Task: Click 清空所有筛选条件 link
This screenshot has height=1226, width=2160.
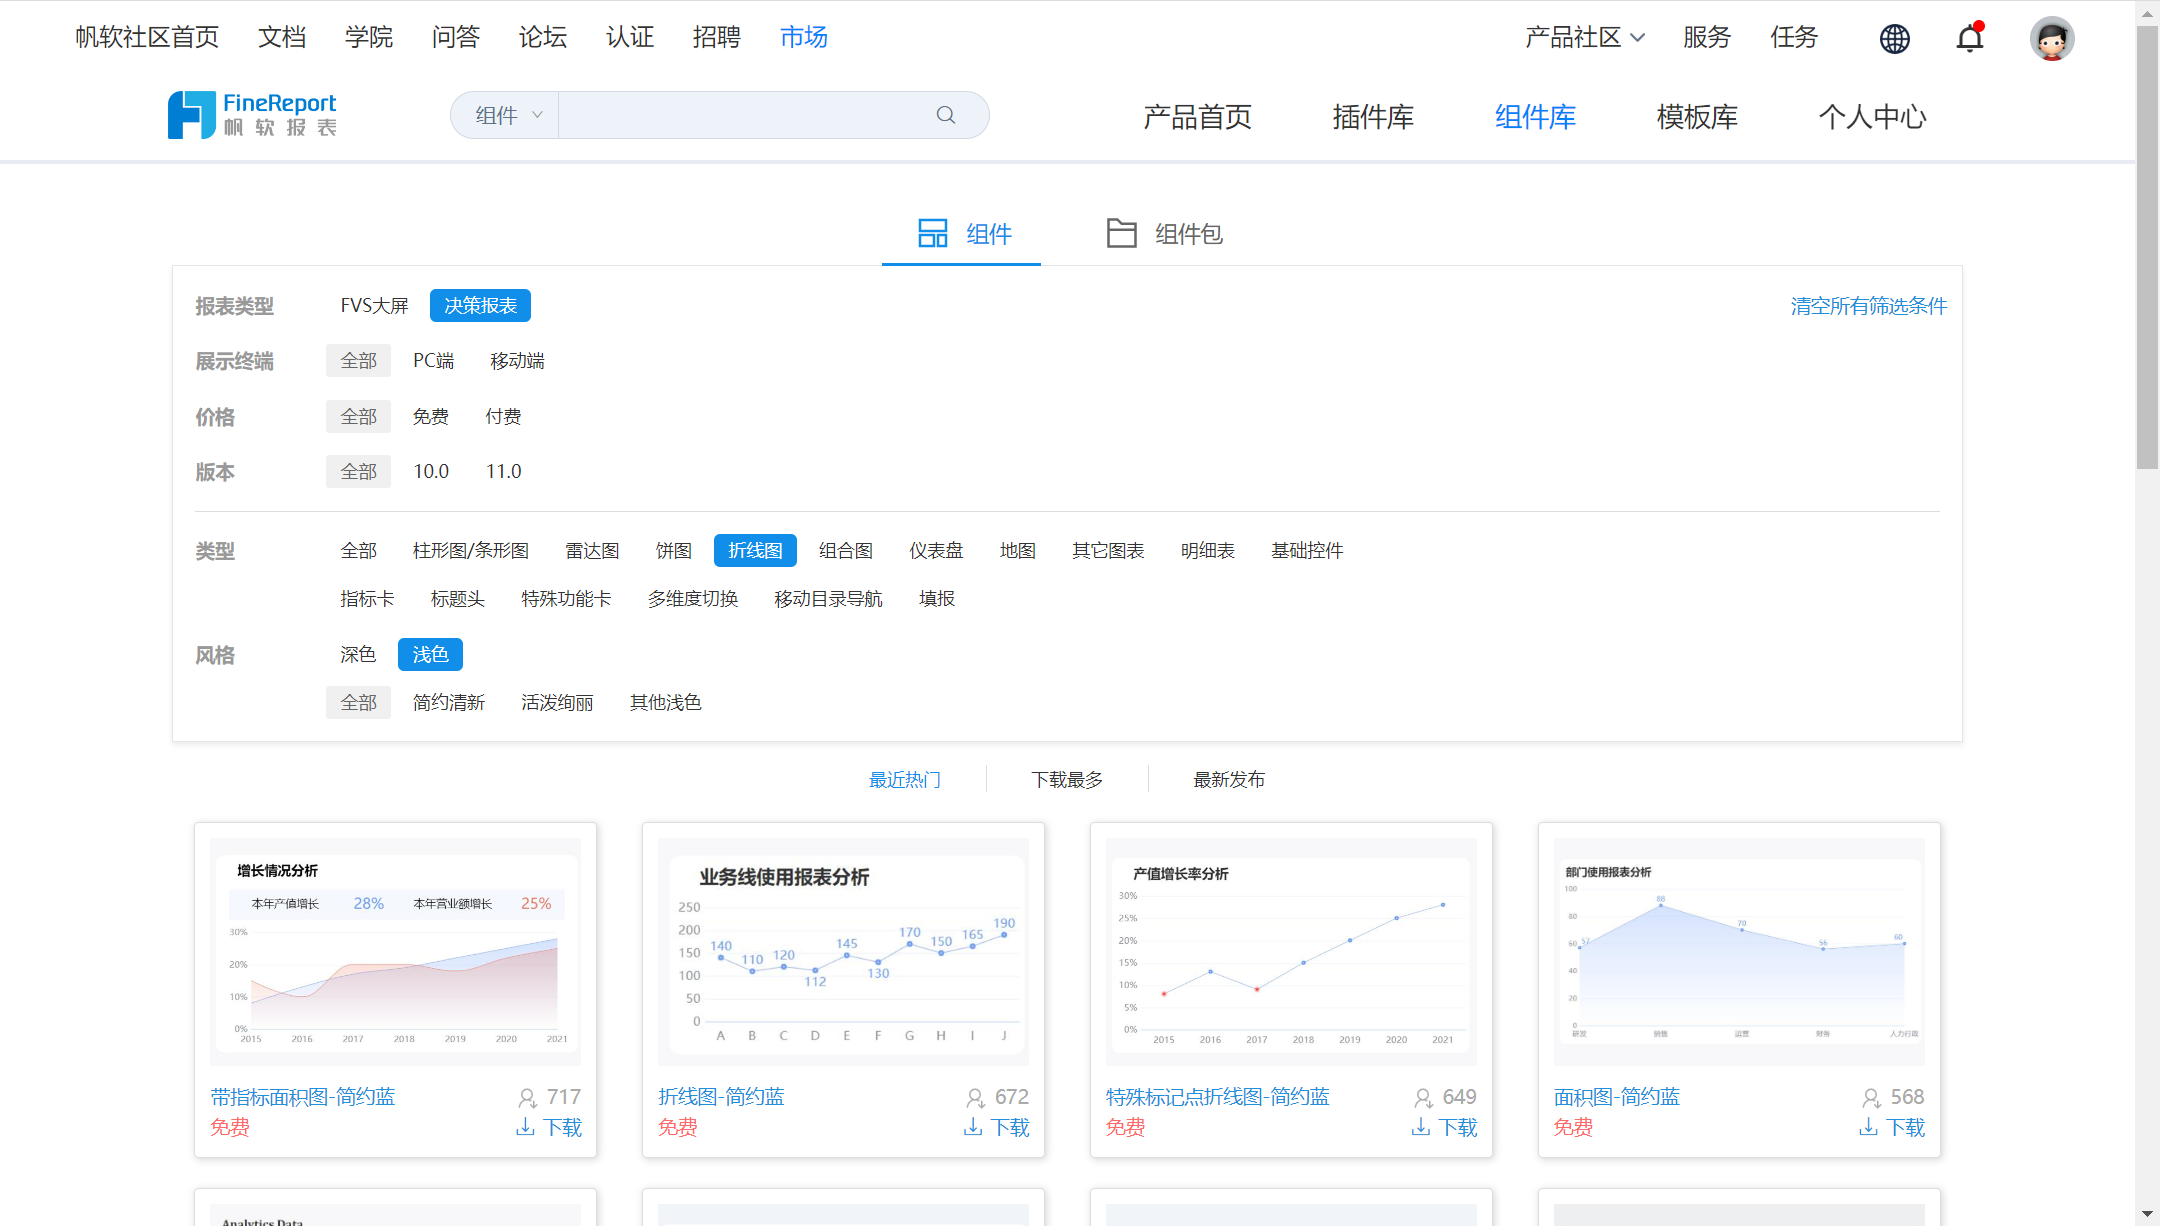Action: pos(1868,306)
